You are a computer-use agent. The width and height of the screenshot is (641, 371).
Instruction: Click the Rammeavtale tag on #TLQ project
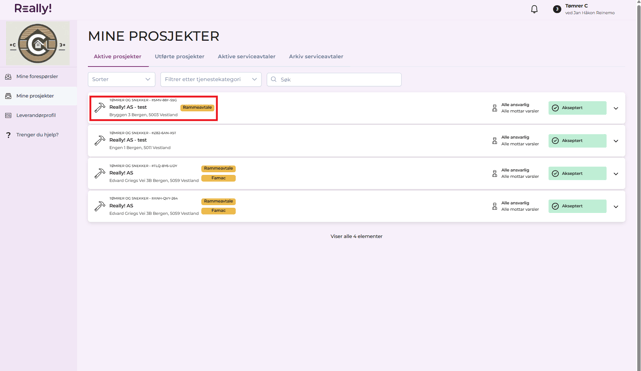pos(218,168)
